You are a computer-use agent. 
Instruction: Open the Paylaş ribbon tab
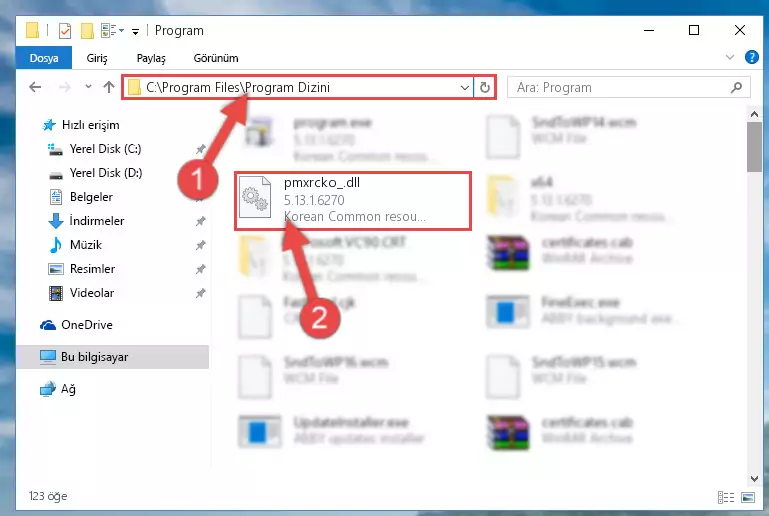click(151, 58)
